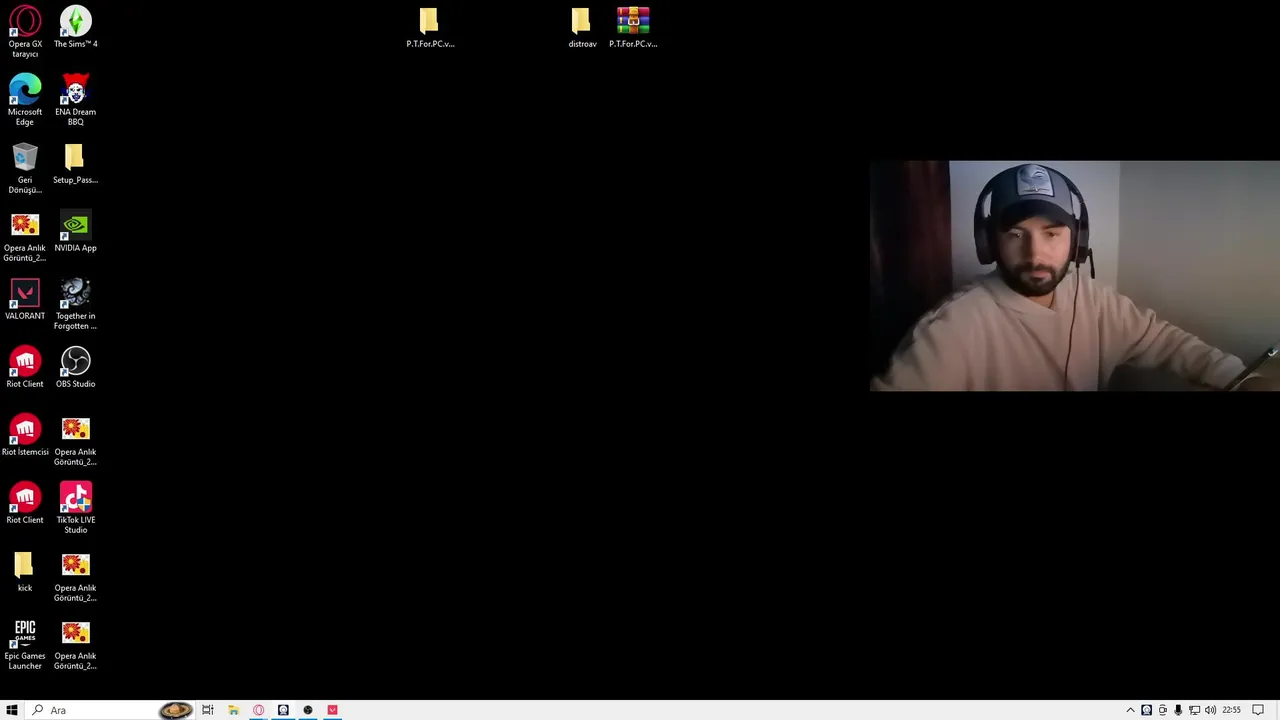The width and height of the screenshot is (1280, 720).
Task: Select the distroav folder on the desktop
Action: point(582,27)
